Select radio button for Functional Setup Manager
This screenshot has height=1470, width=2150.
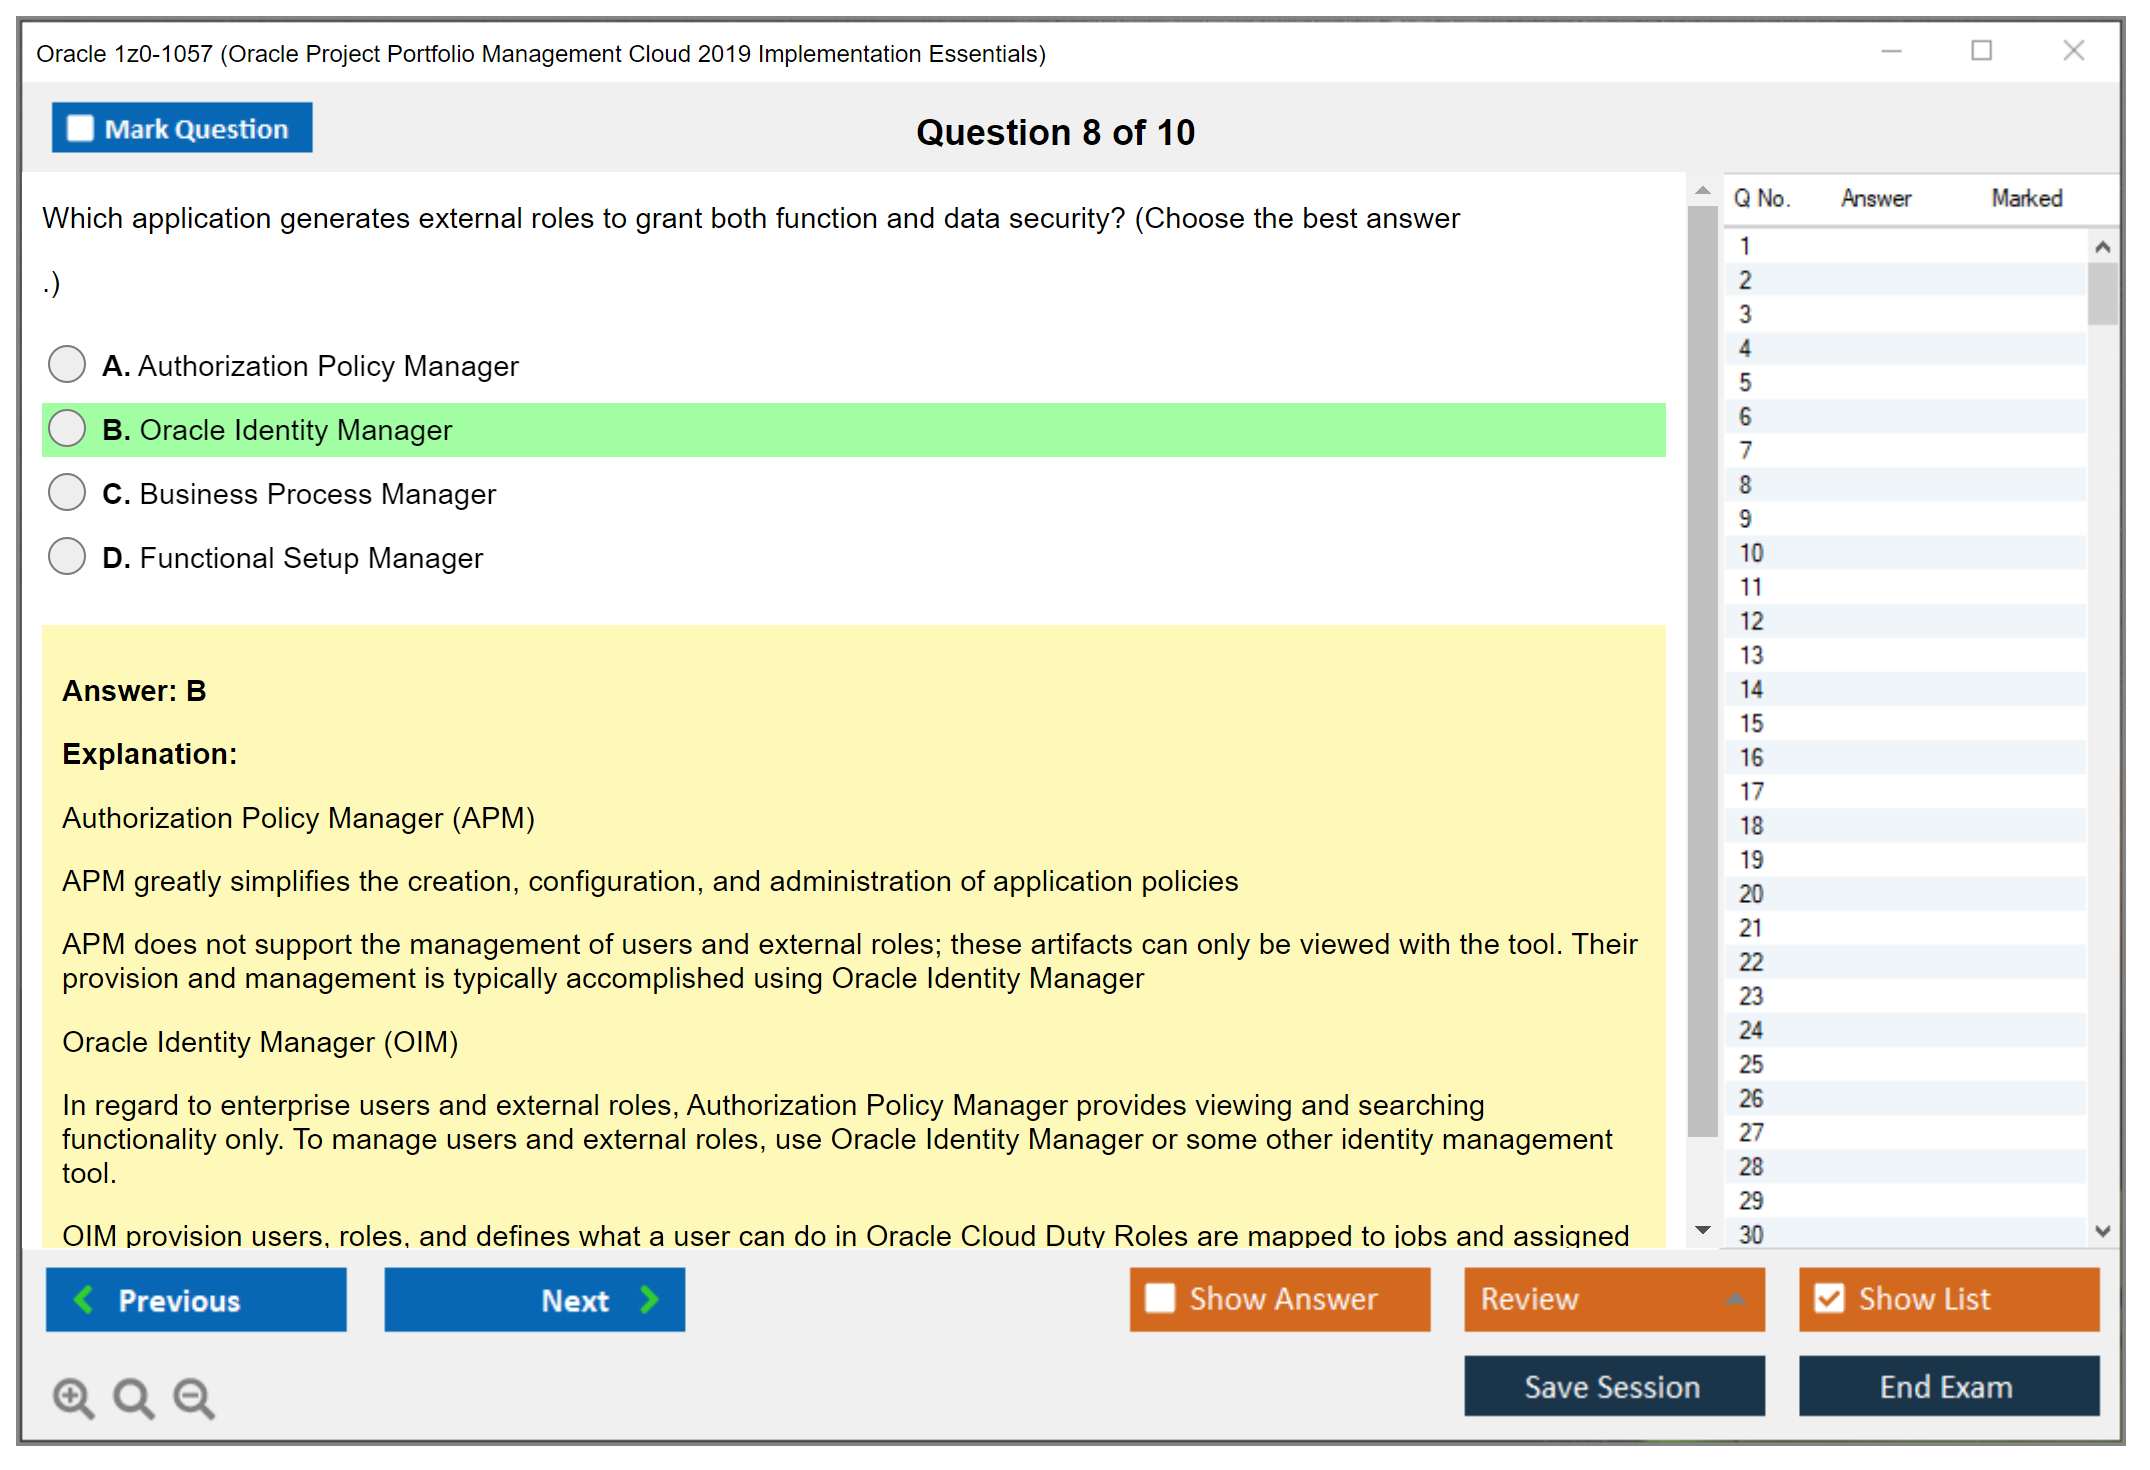pos(66,556)
